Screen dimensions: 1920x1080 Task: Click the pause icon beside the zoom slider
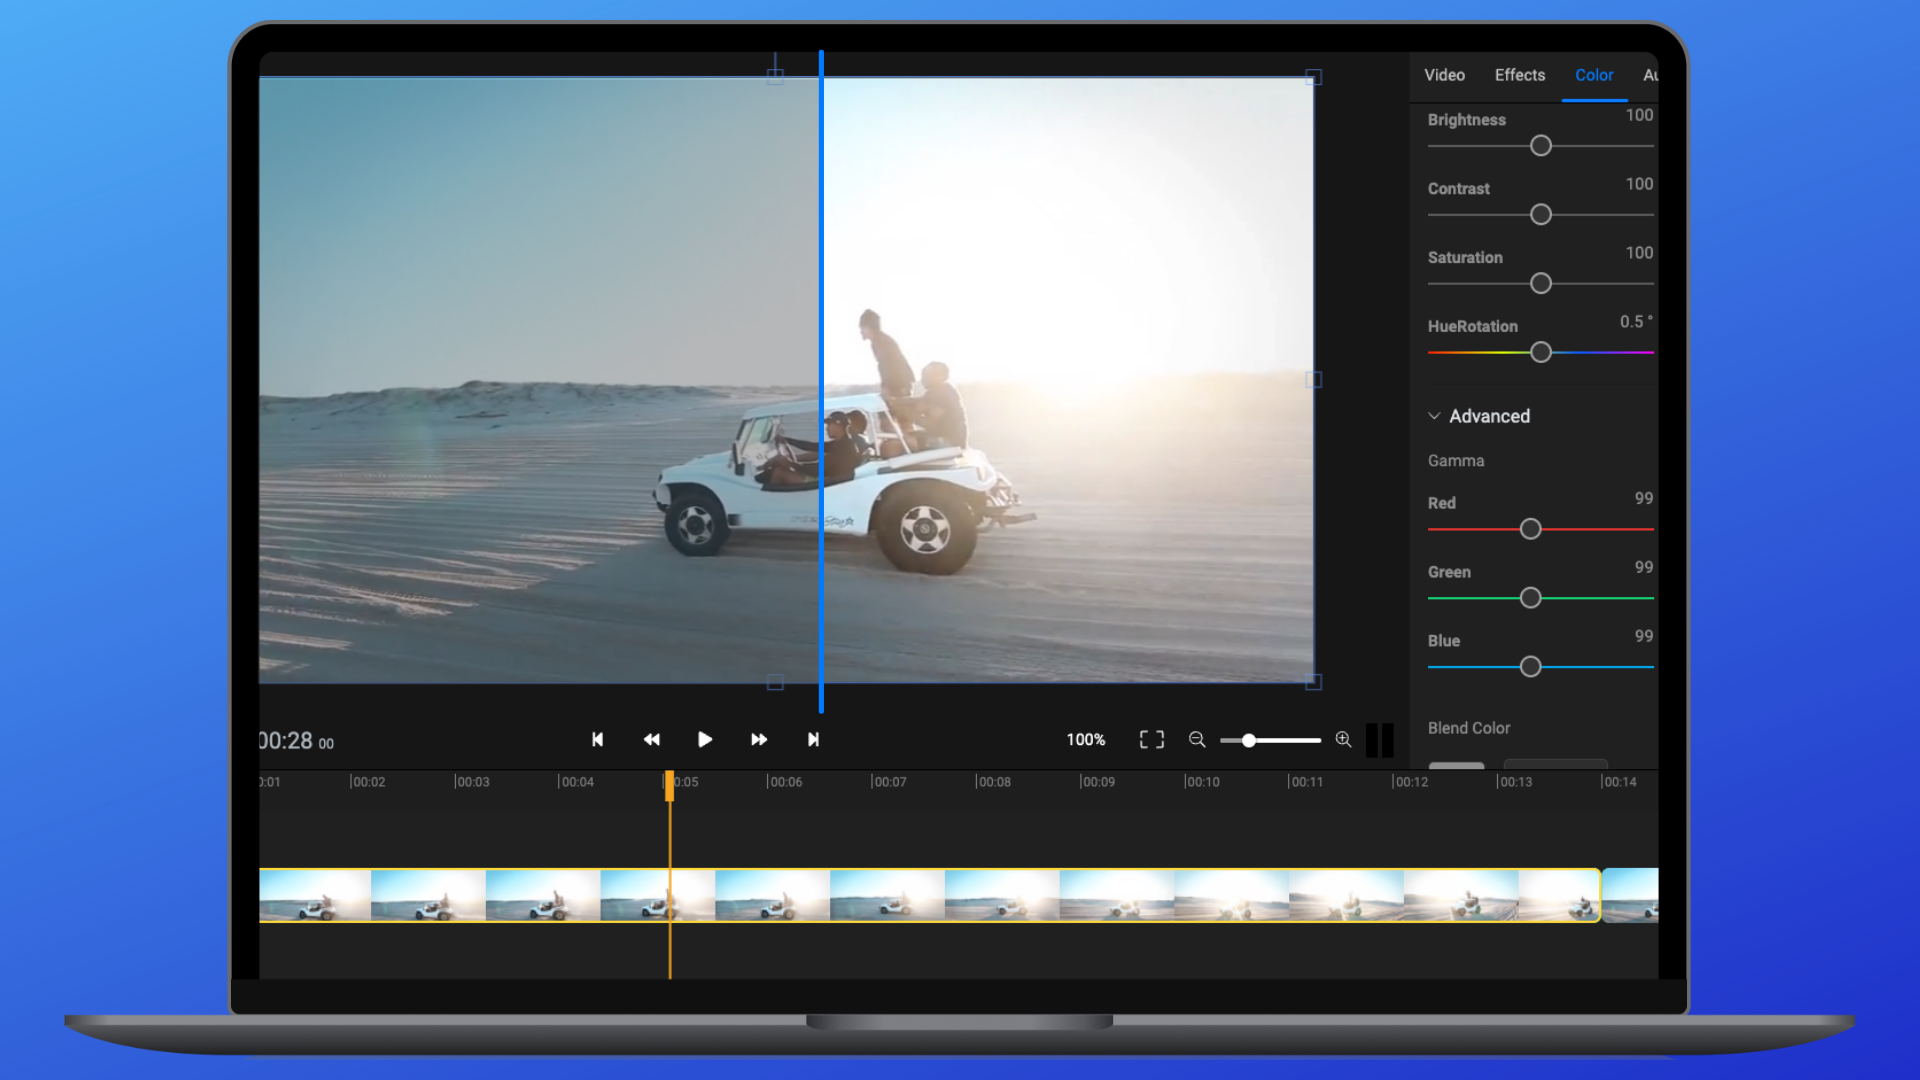coord(1381,740)
